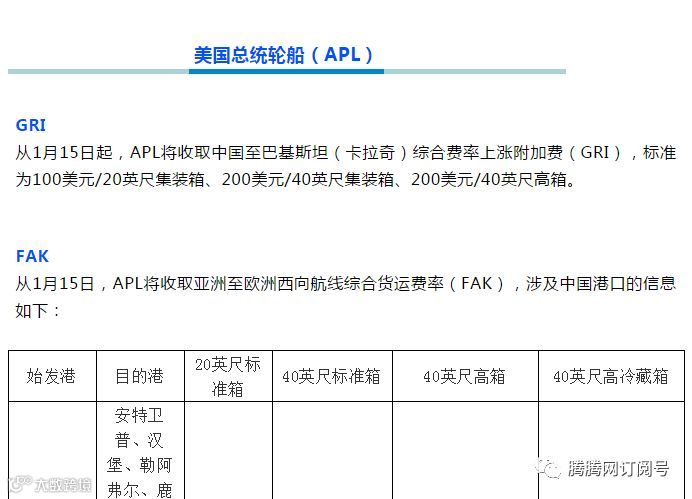This screenshot has height=499, width=692.
Task: Click the 目的港 table header
Action: [x=140, y=376]
